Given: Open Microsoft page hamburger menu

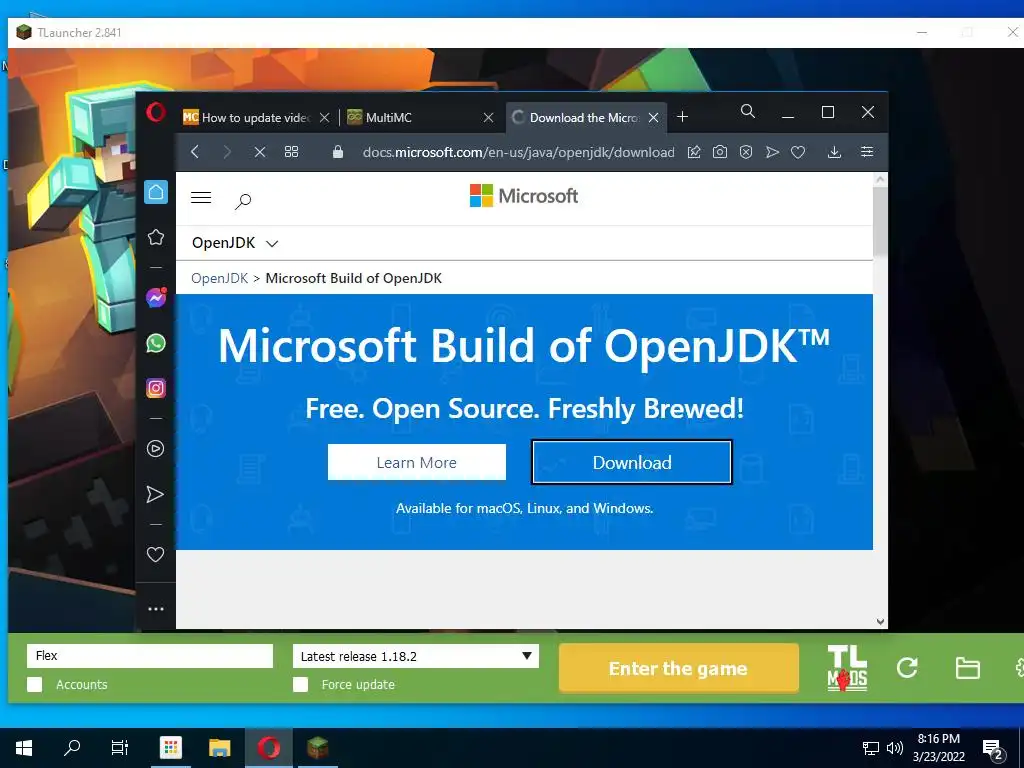Looking at the screenshot, I should pyautogui.click(x=201, y=197).
